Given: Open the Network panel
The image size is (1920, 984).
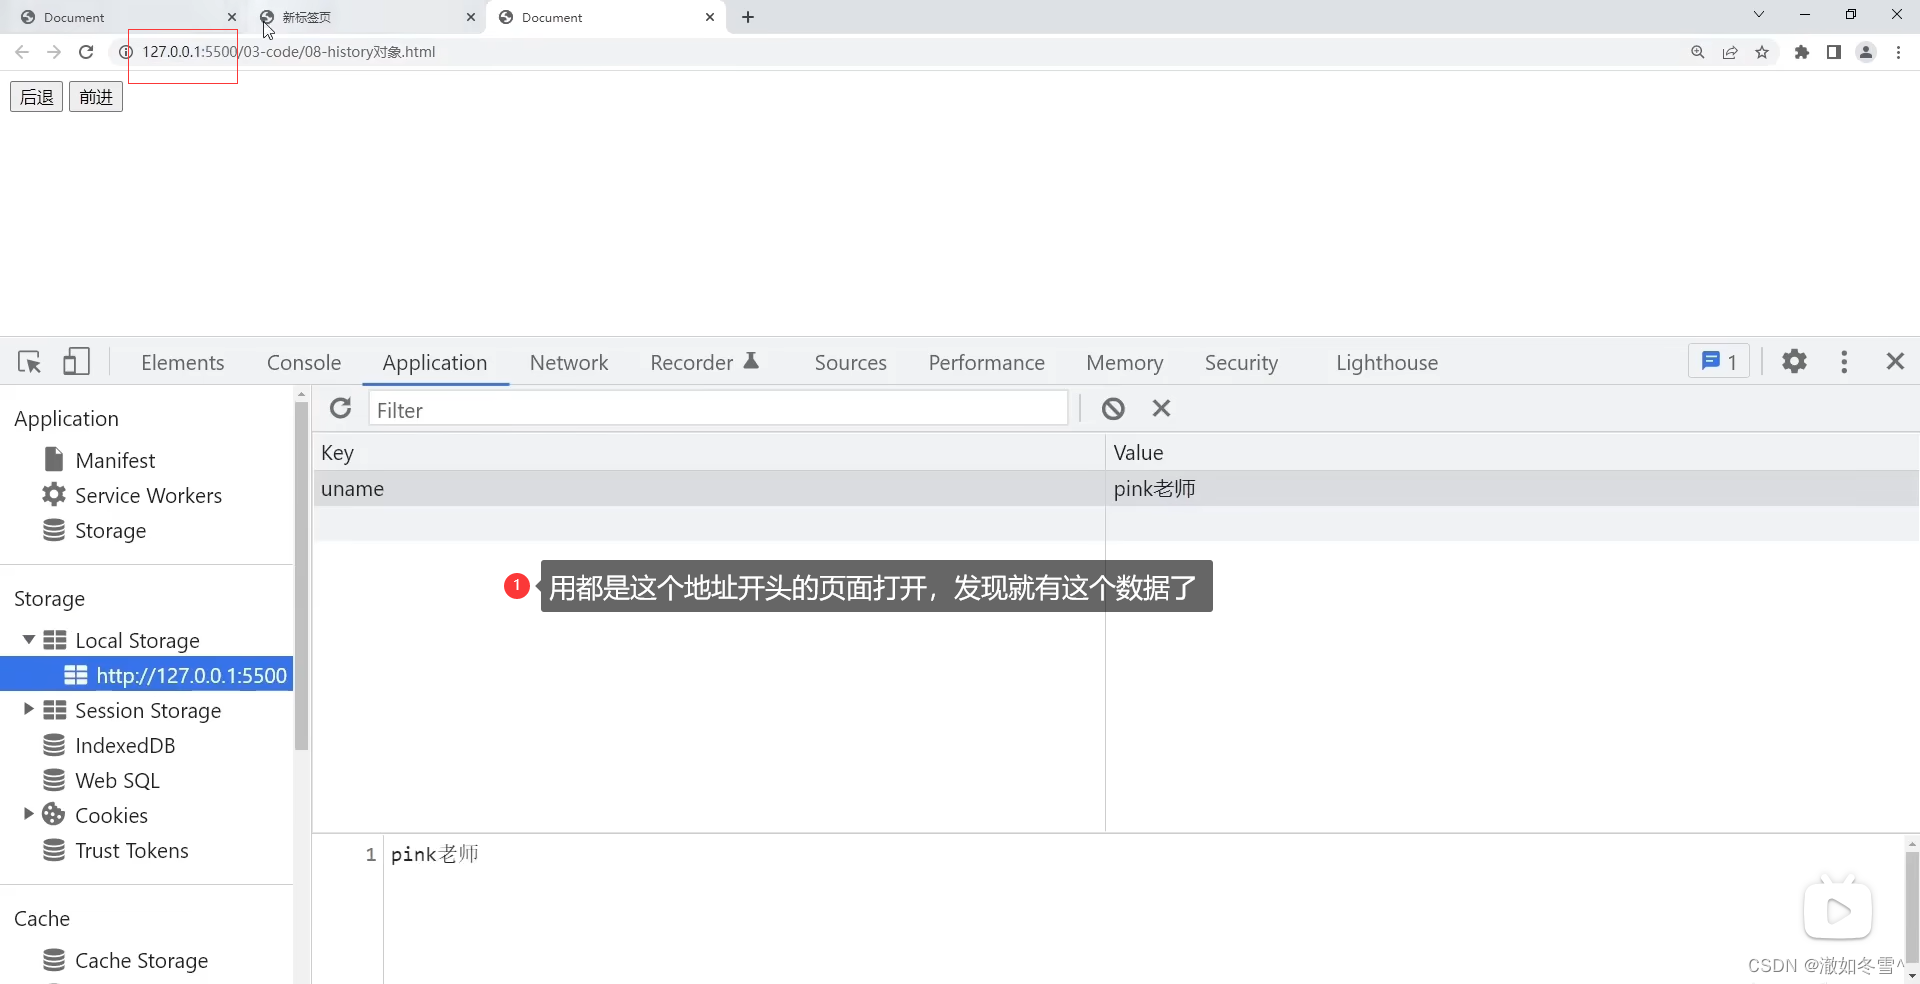Looking at the screenshot, I should [569, 363].
